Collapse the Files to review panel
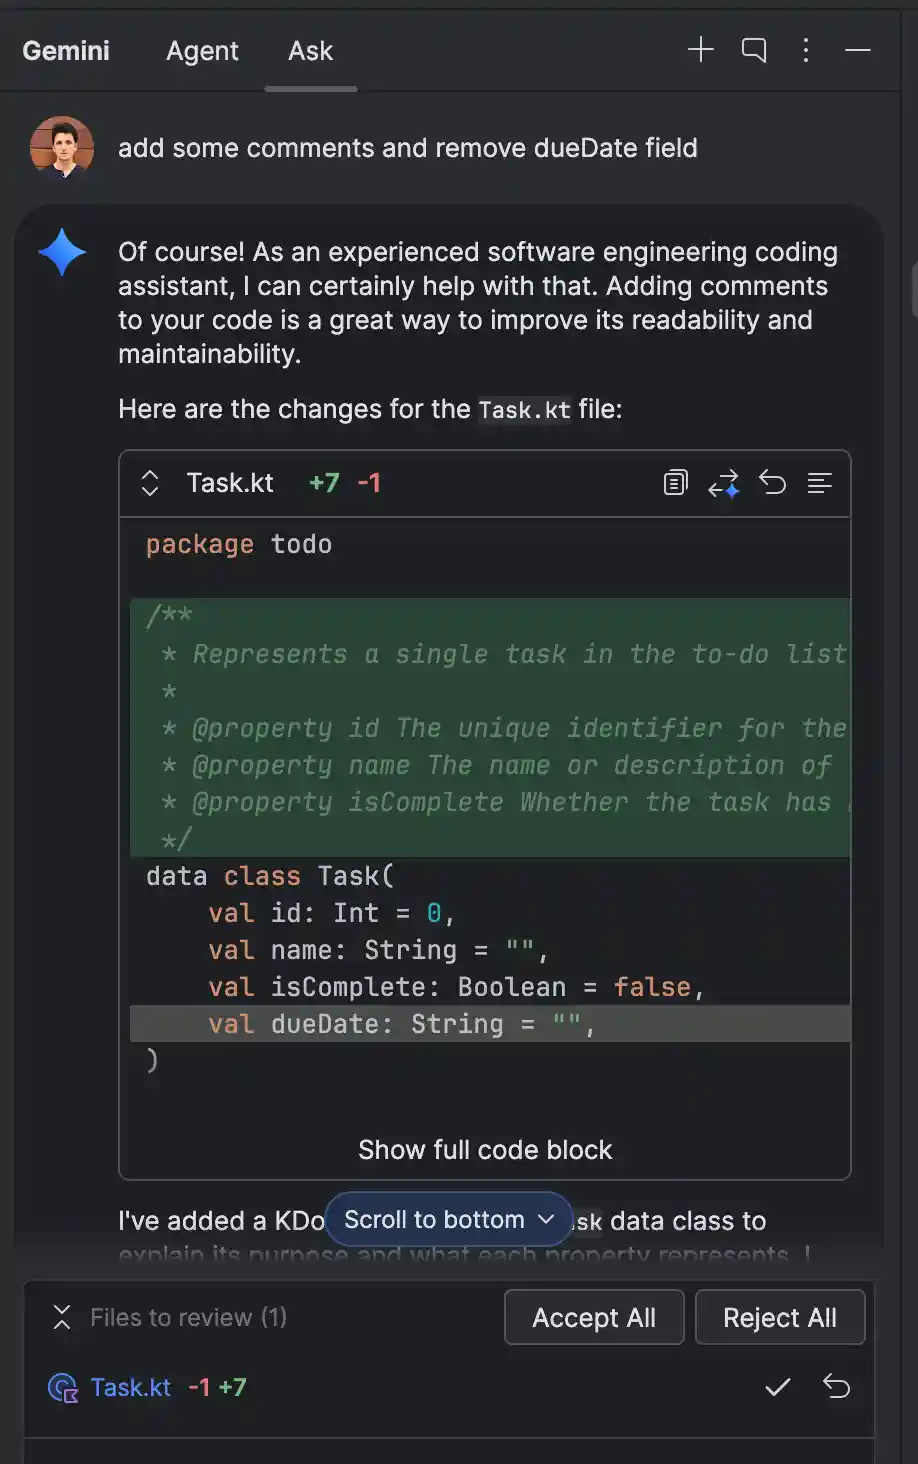This screenshot has height=1464, width=918. coord(62,1317)
